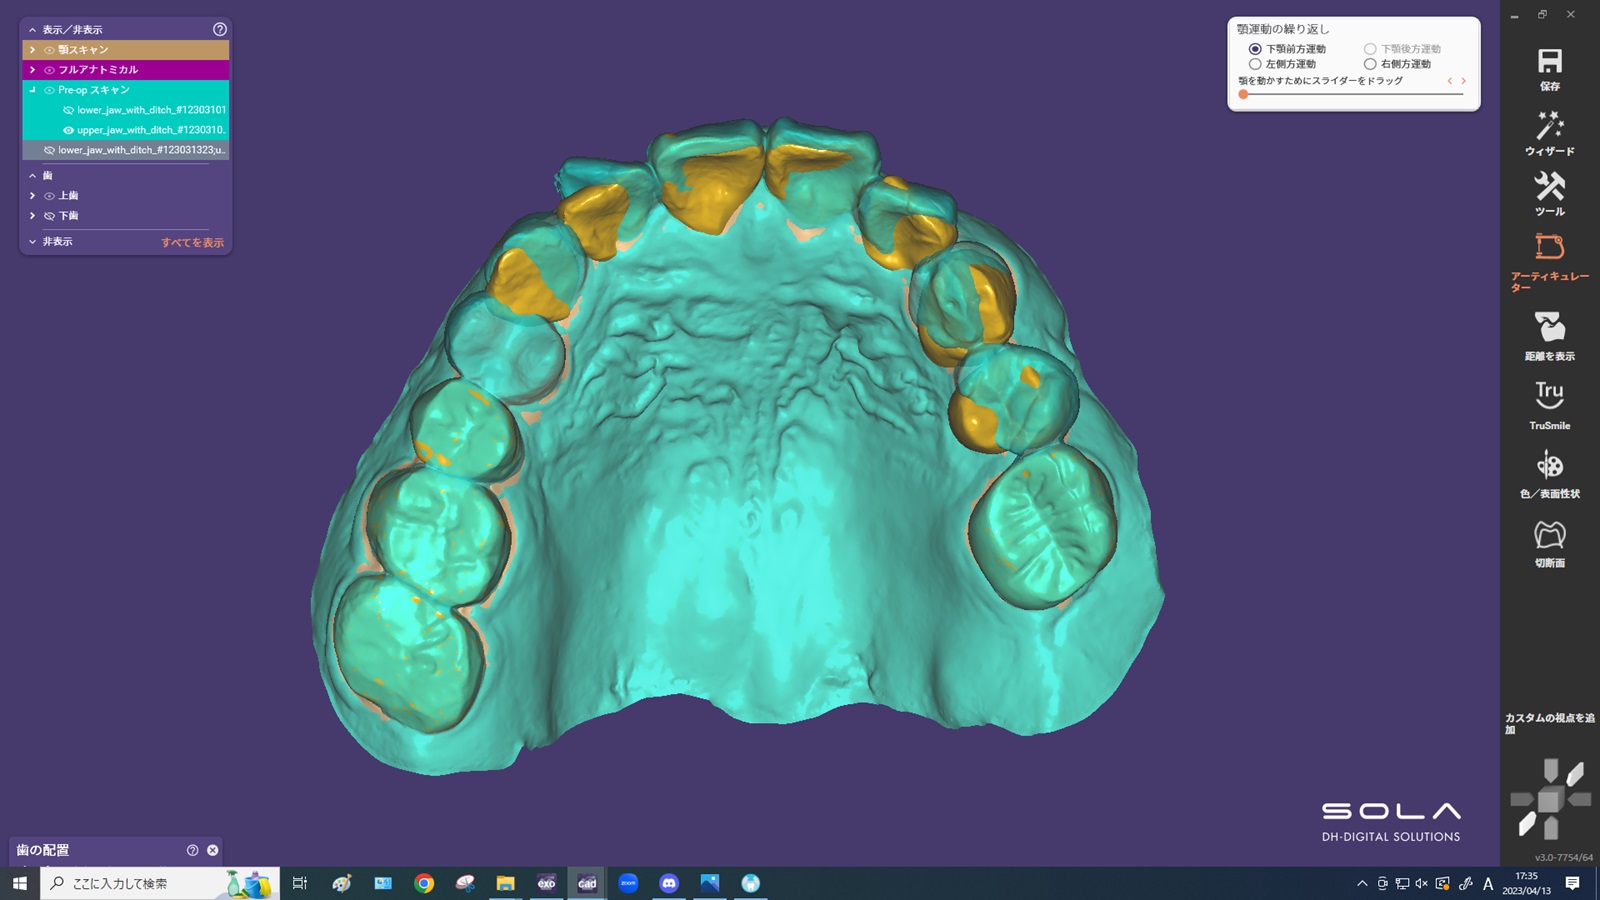Select the 右側方運動 radio button
Screen dimensions: 1600x900
coord(1370,64)
